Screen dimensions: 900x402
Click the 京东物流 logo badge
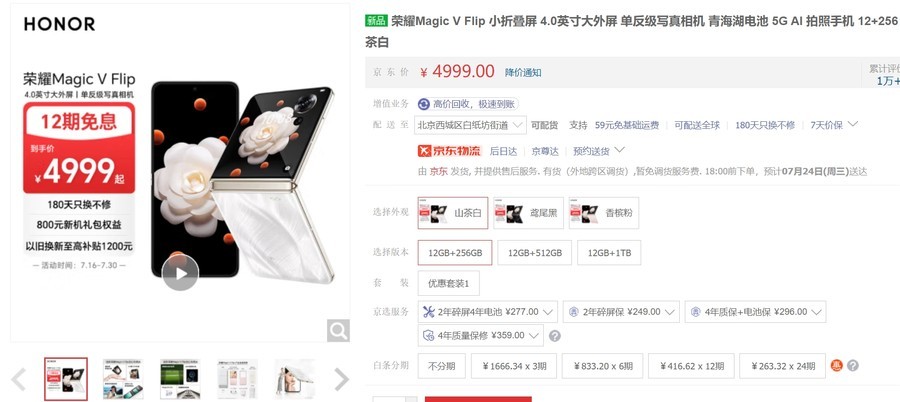click(x=449, y=151)
